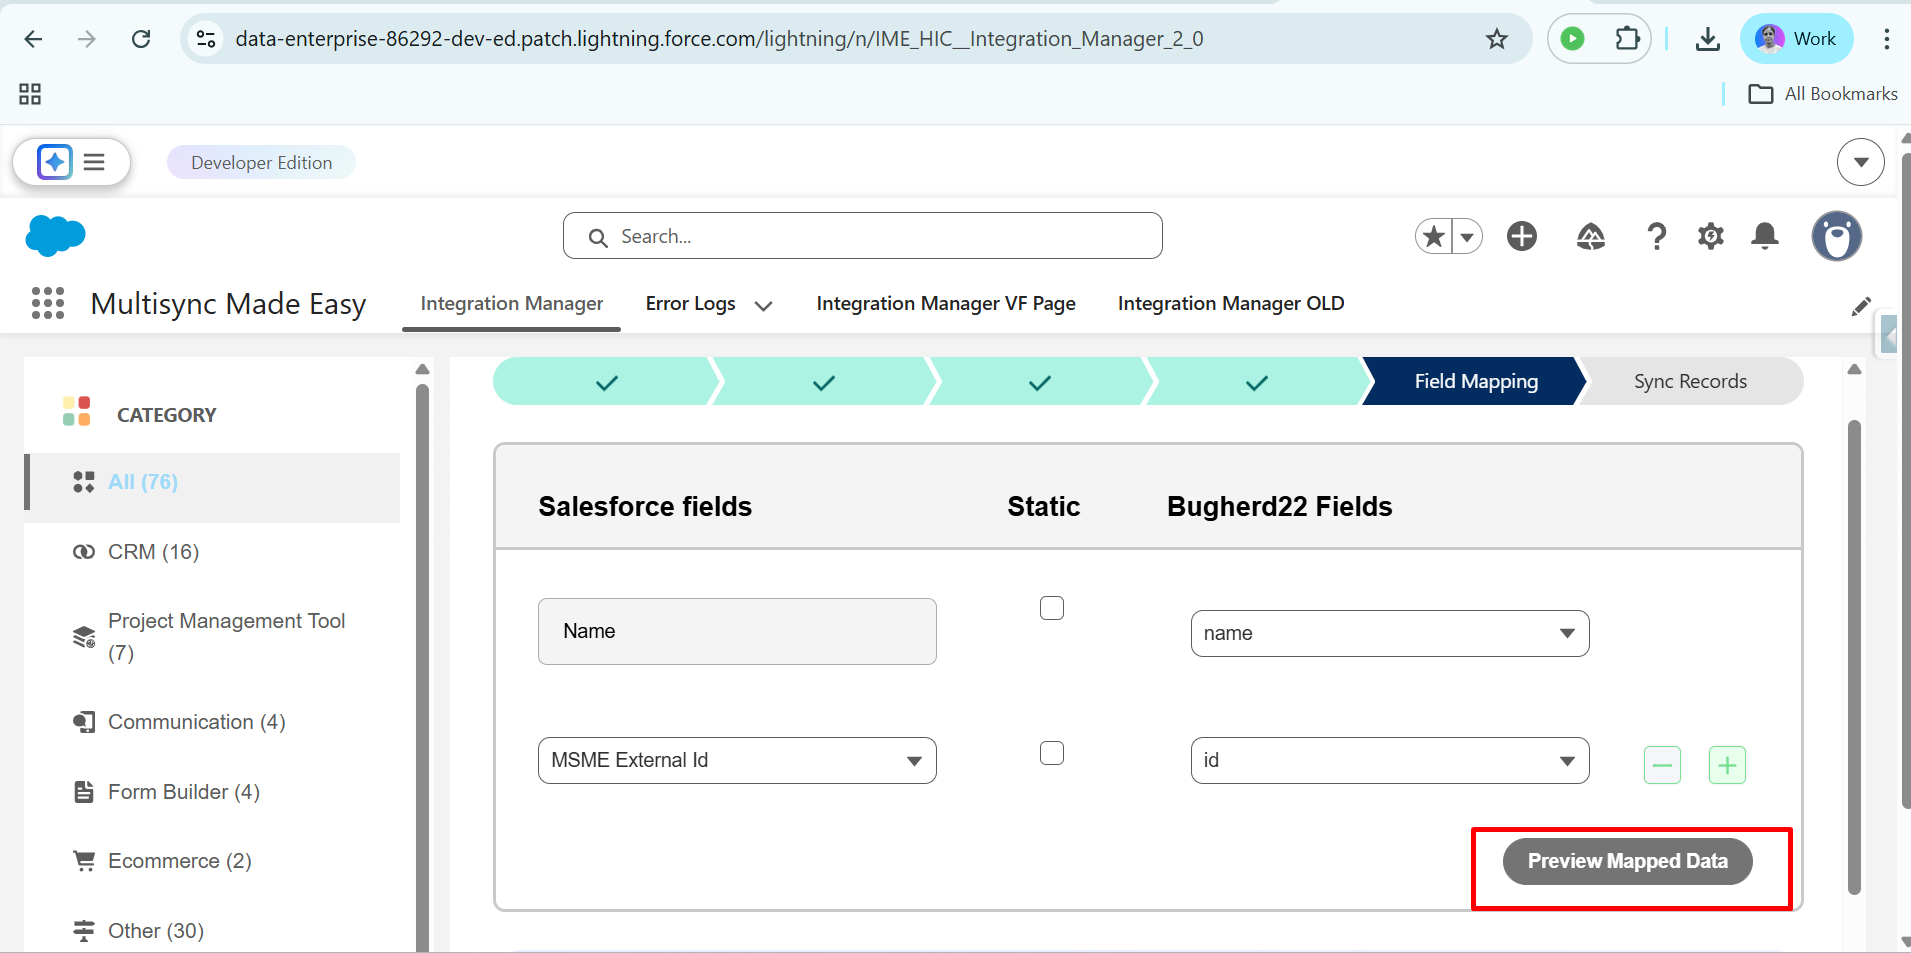
Task: Open Integration Manager OLD tab
Action: coord(1231,304)
